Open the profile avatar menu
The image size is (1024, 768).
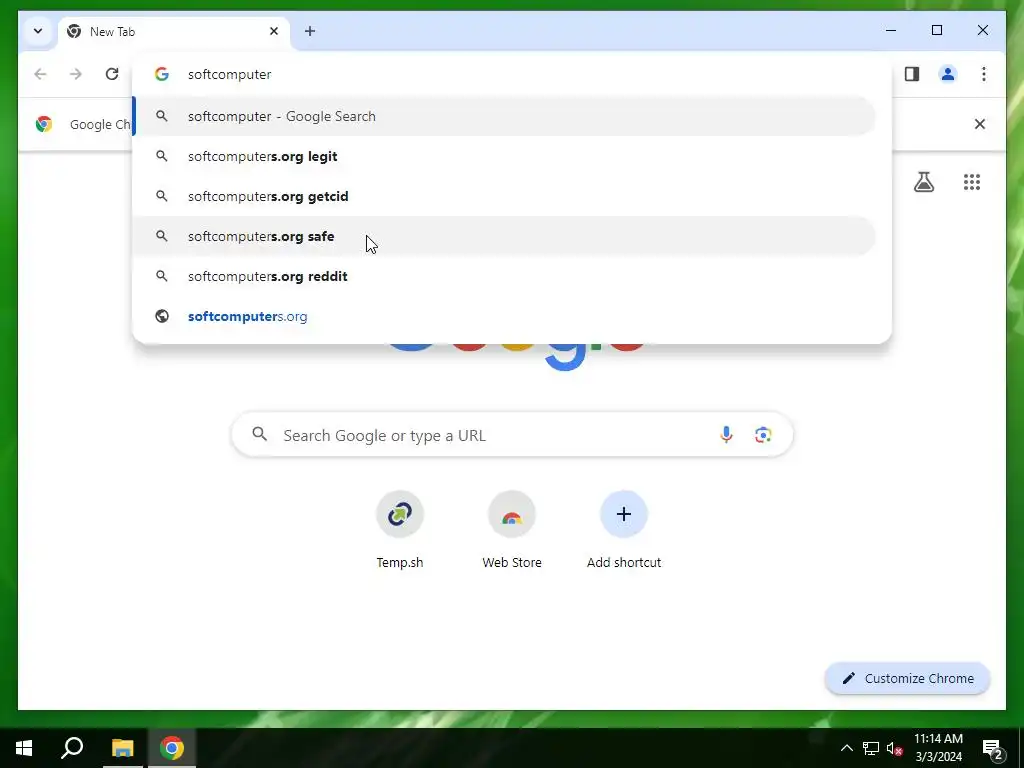point(948,74)
